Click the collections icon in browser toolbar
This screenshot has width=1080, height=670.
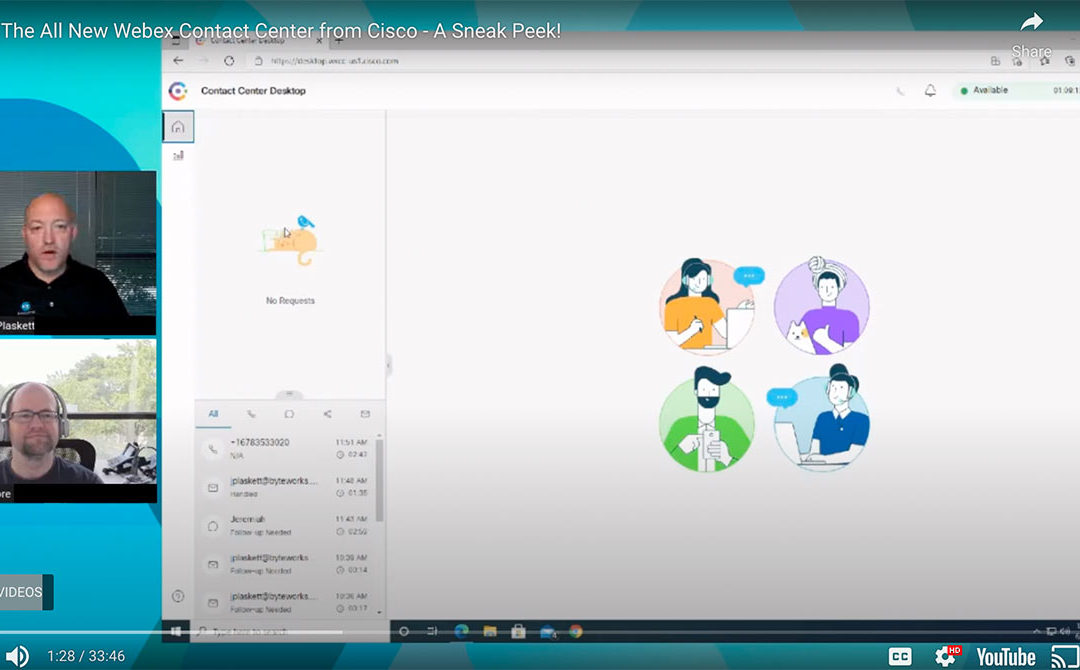point(1069,61)
